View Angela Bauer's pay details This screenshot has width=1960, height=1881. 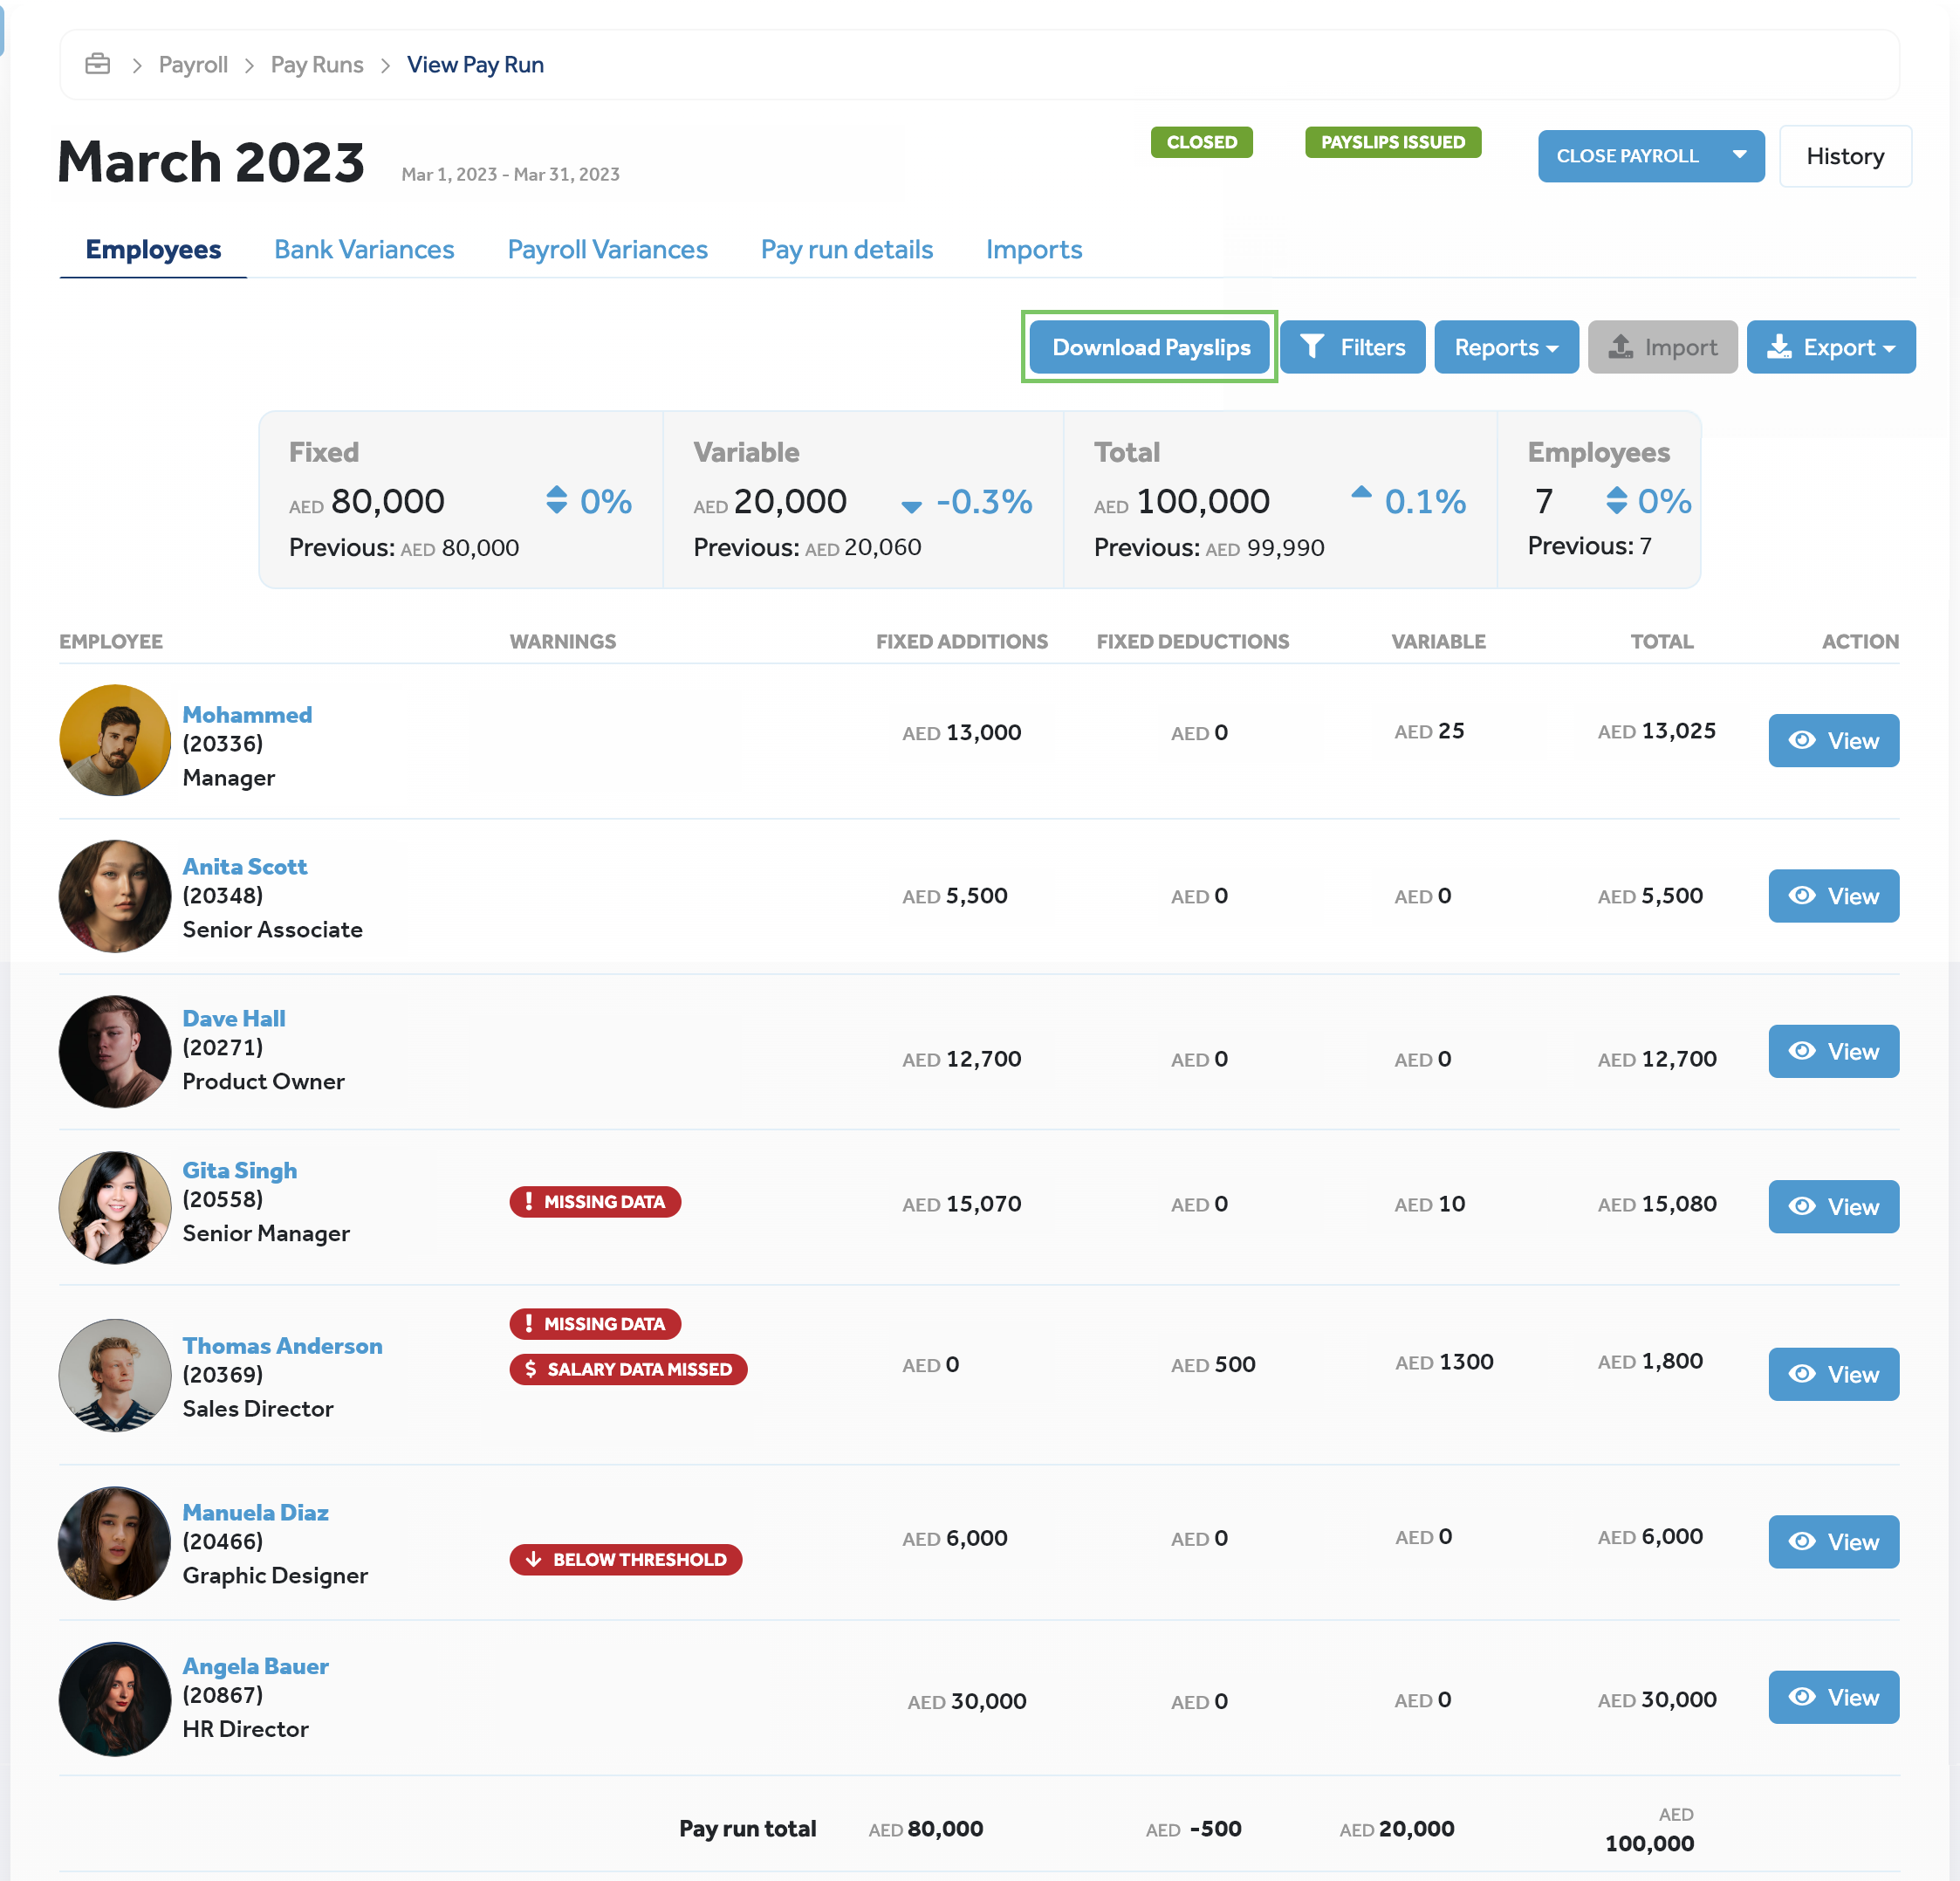coord(1832,1697)
